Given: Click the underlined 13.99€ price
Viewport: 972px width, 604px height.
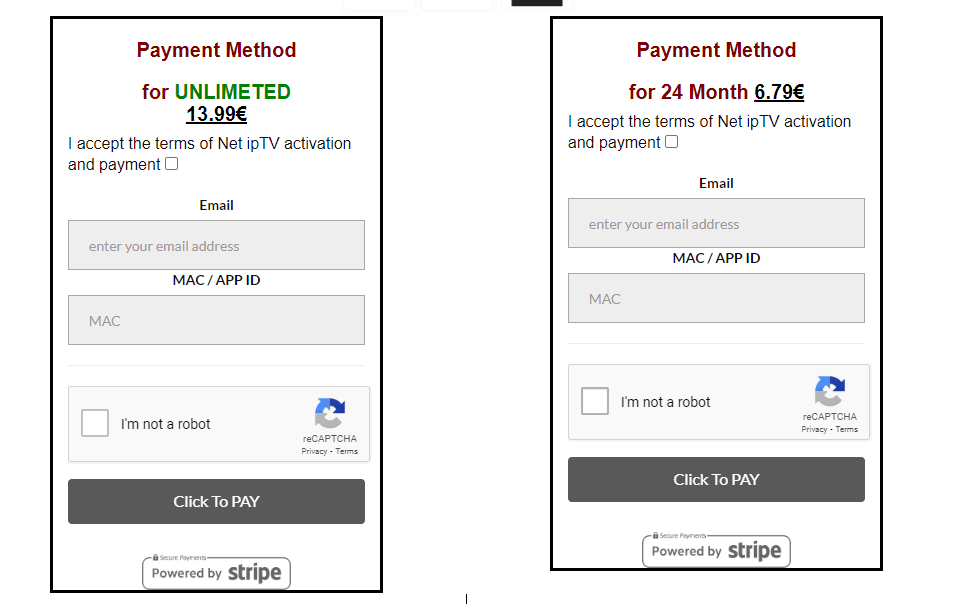Looking at the screenshot, I should [216, 114].
